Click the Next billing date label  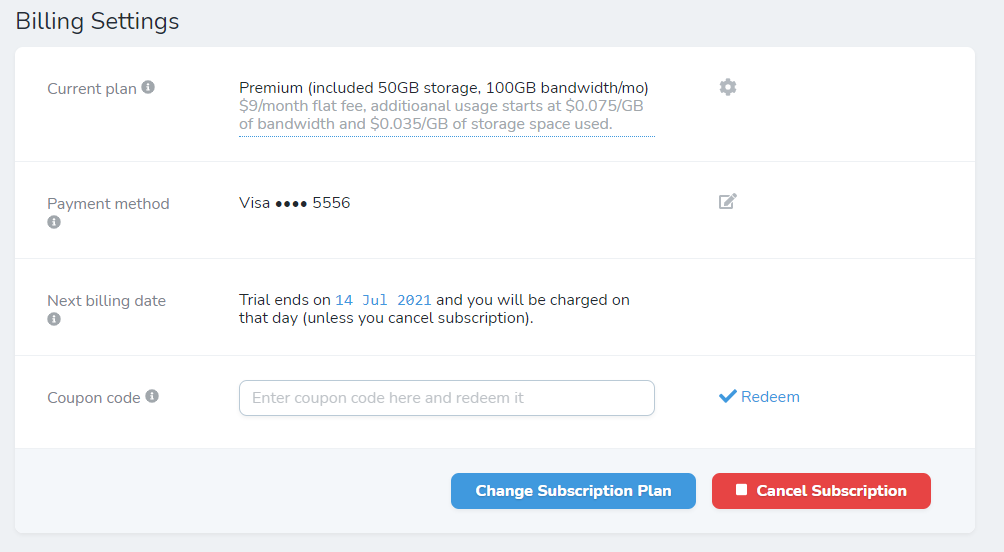[106, 301]
